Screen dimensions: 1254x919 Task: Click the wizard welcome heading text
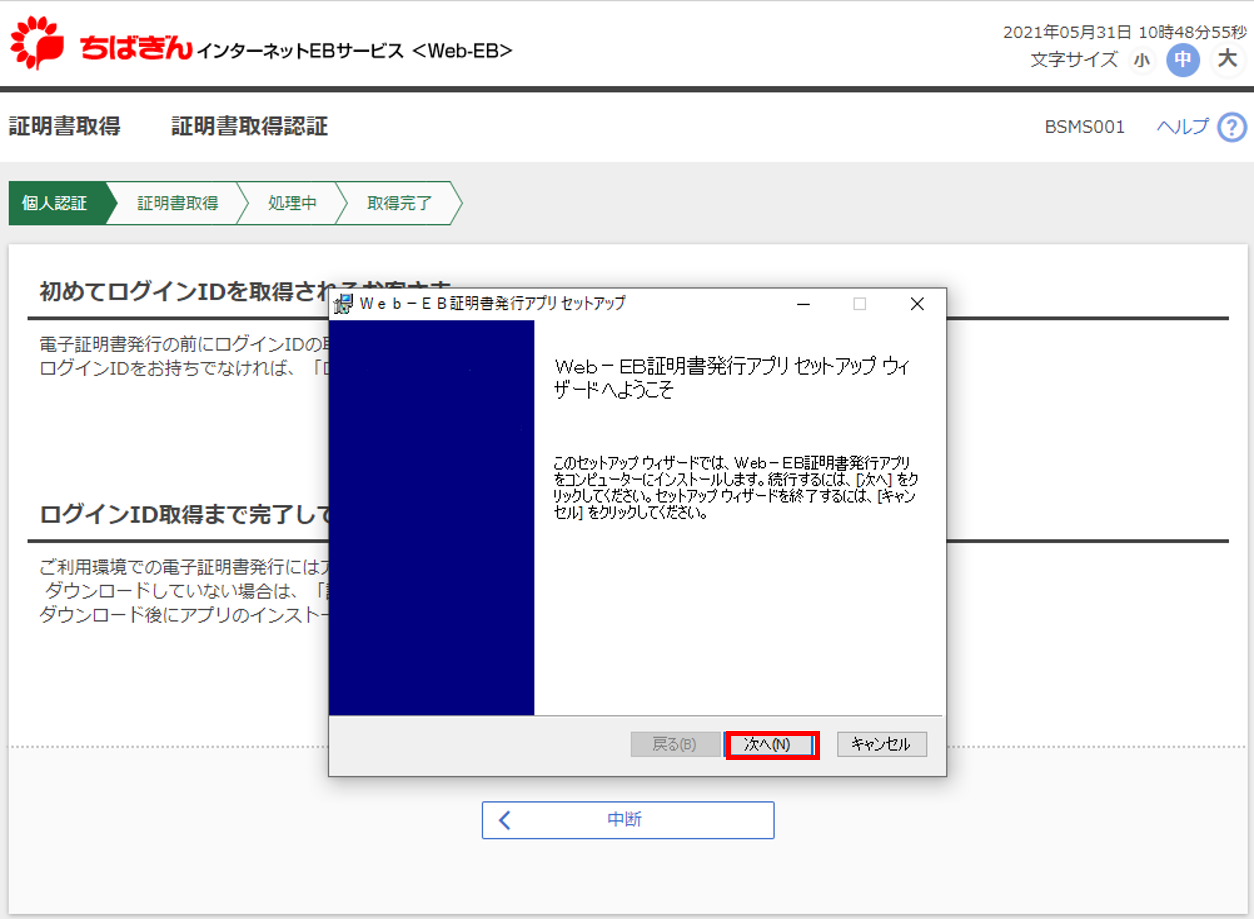tap(732, 378)
